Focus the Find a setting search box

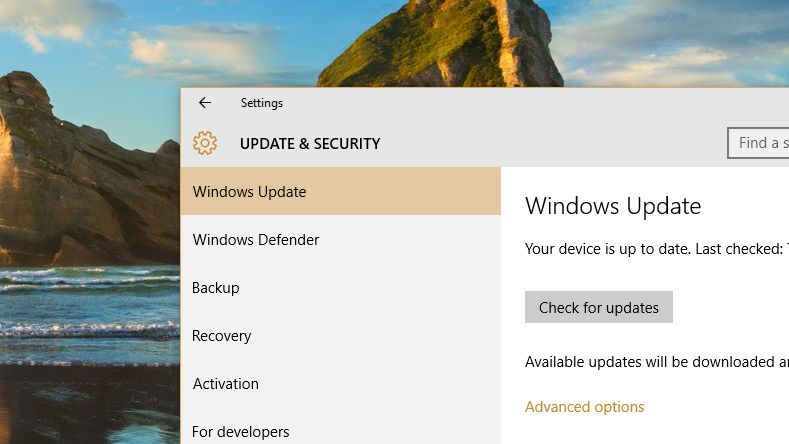point(760,143)
